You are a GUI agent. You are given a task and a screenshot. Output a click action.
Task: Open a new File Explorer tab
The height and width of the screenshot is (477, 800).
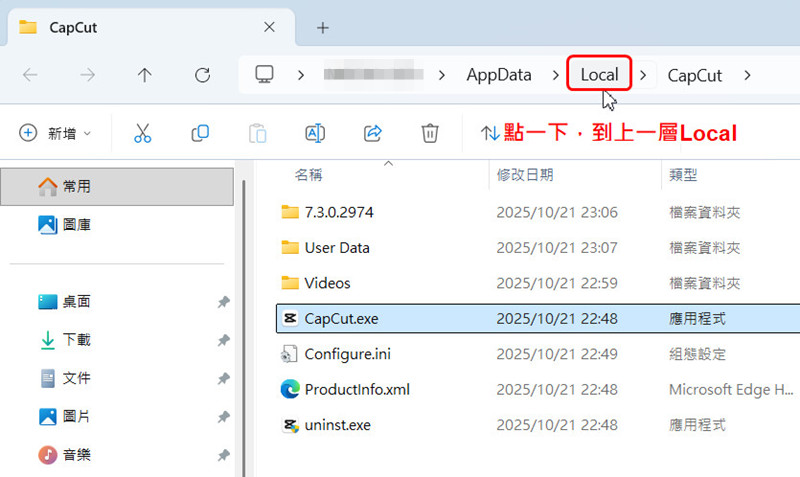click(322, 27)
